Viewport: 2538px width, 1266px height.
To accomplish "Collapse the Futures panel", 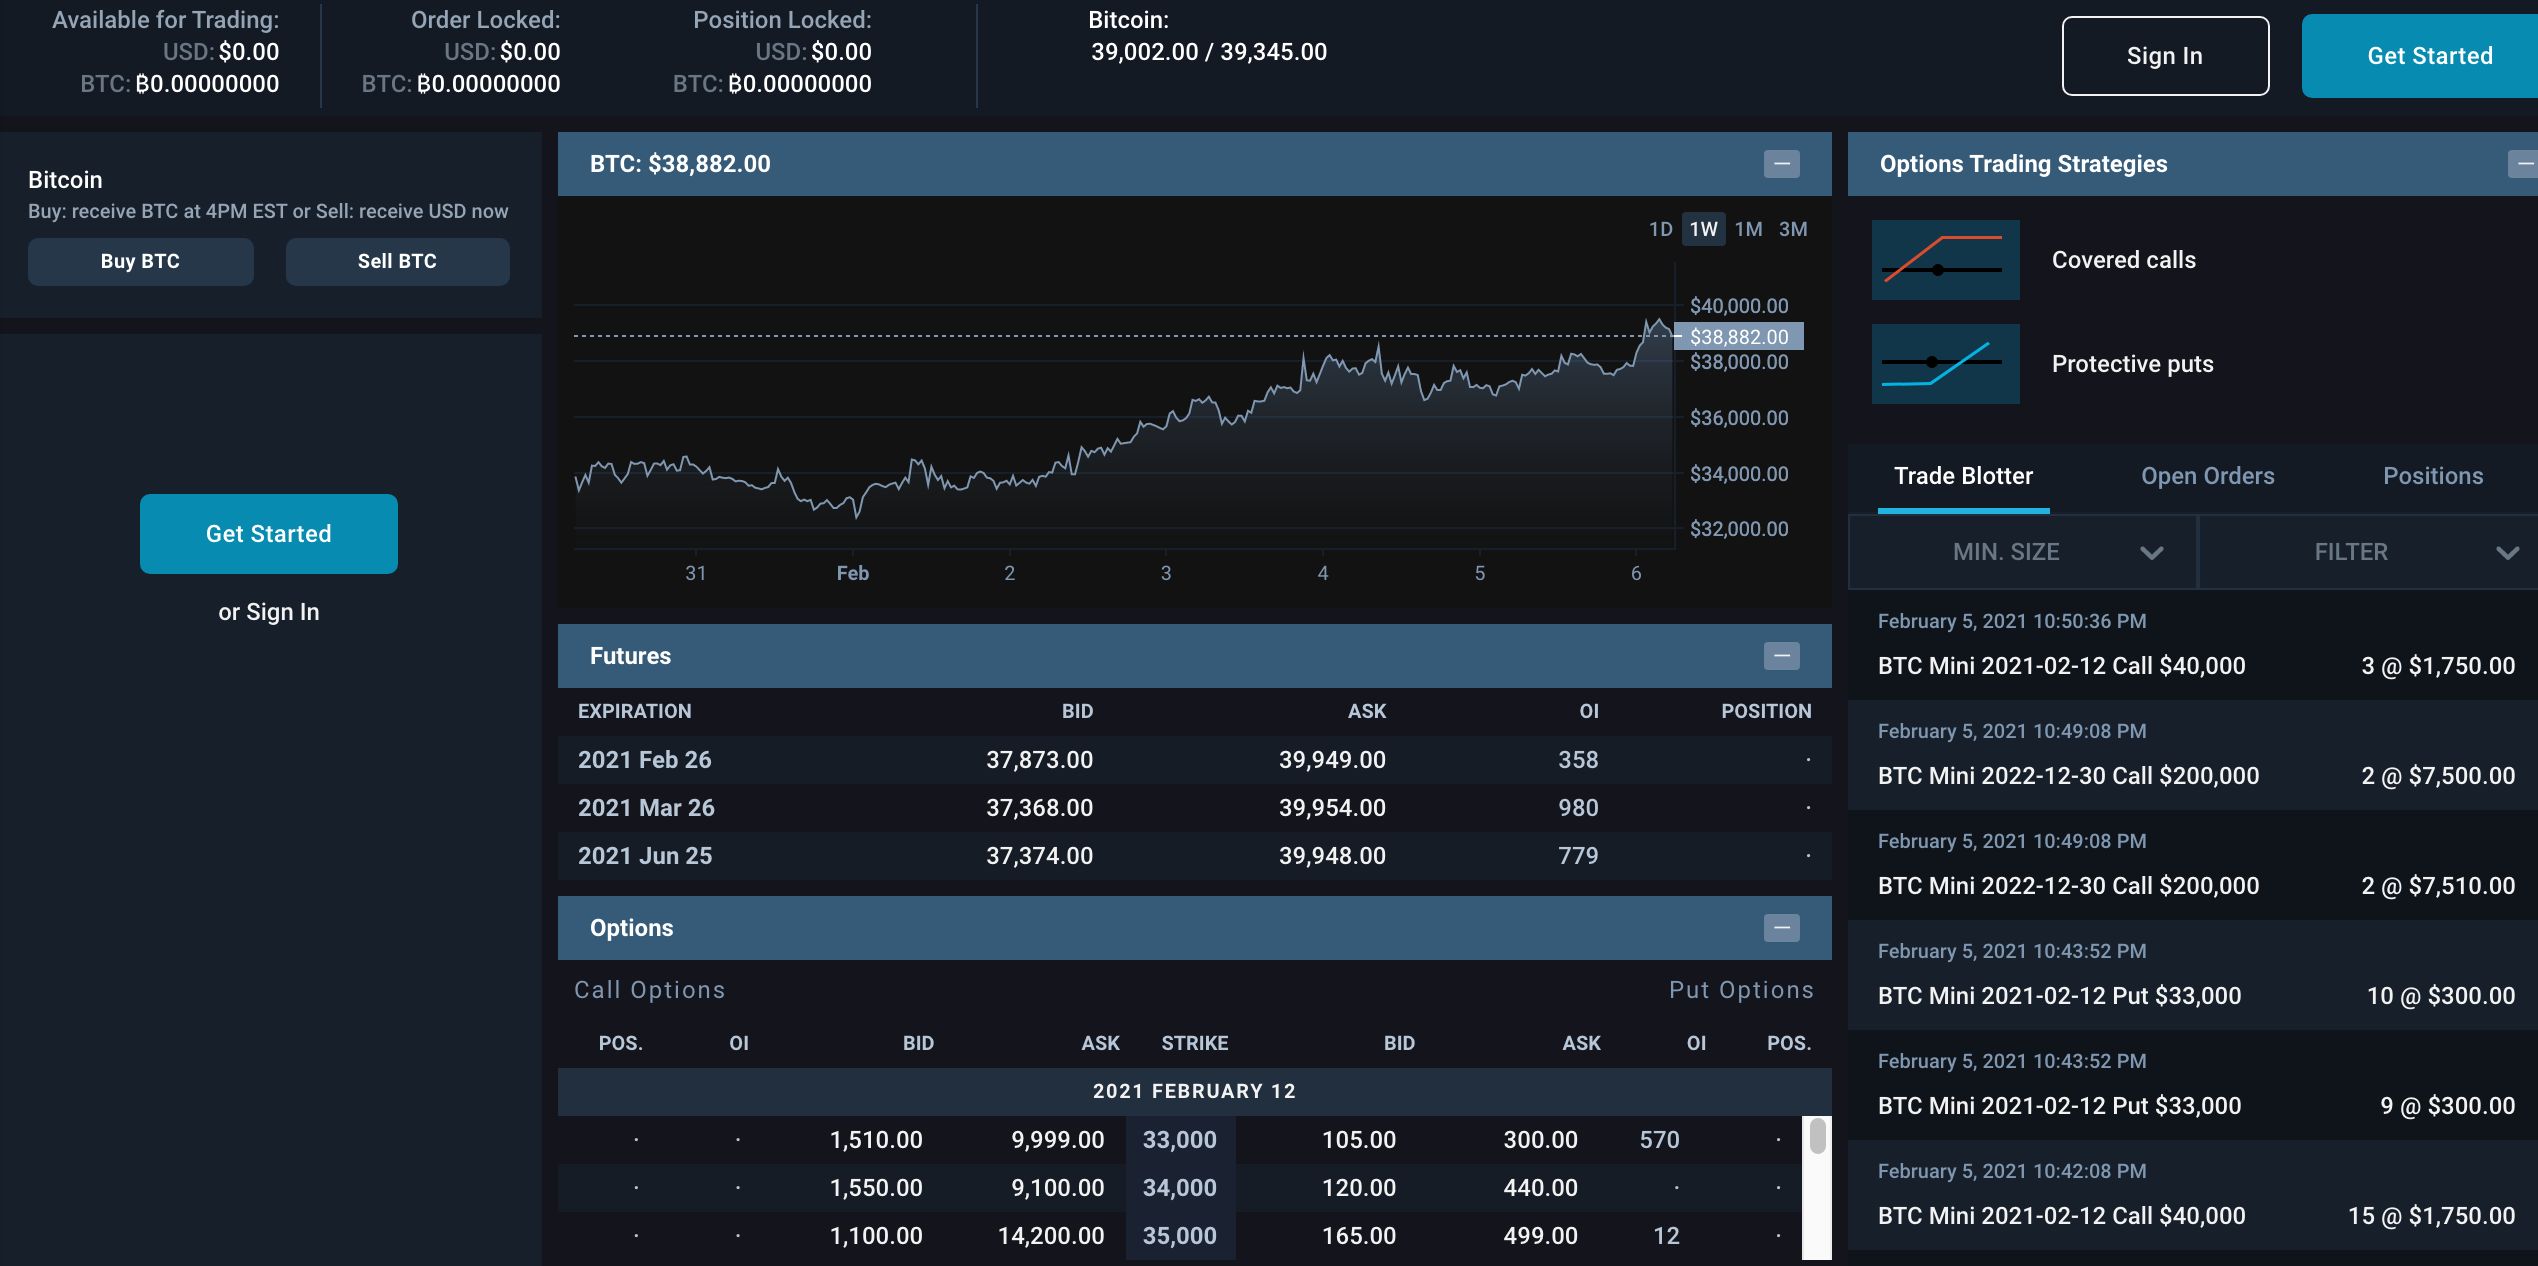I will (1781, 656).
